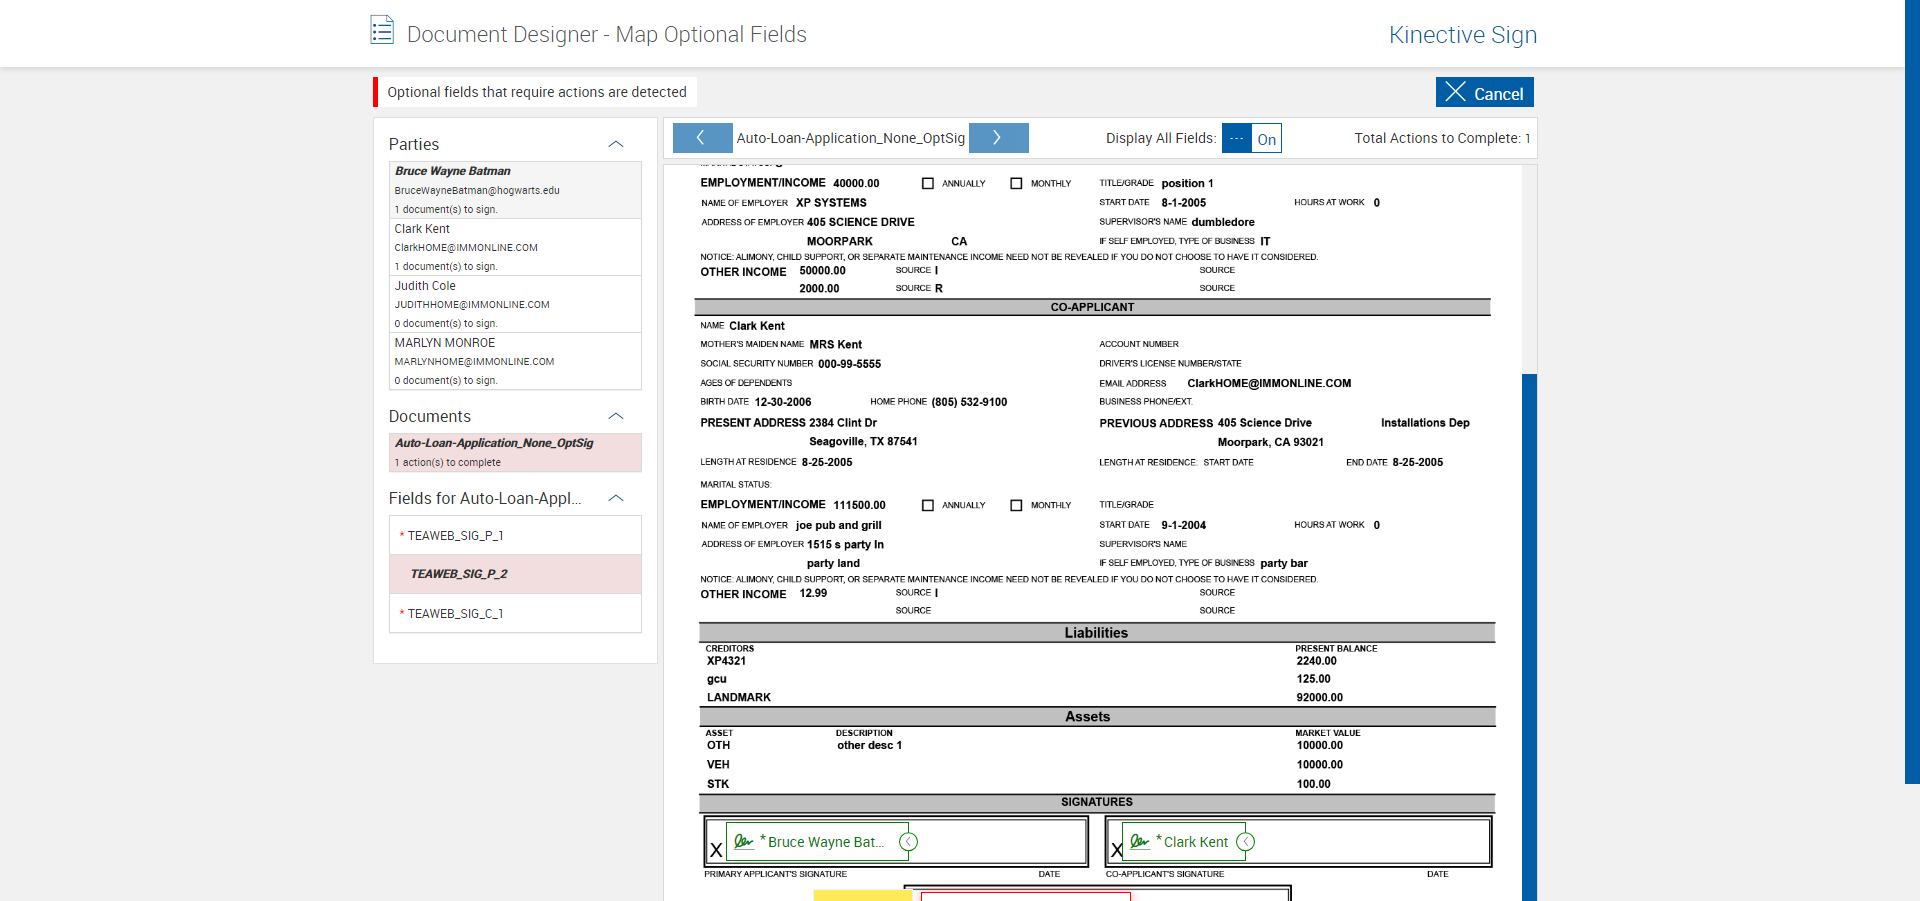Screen dimensions: 1920x901
Task: Click LANDMARK creditor row
Action: [x=739, y=697]
